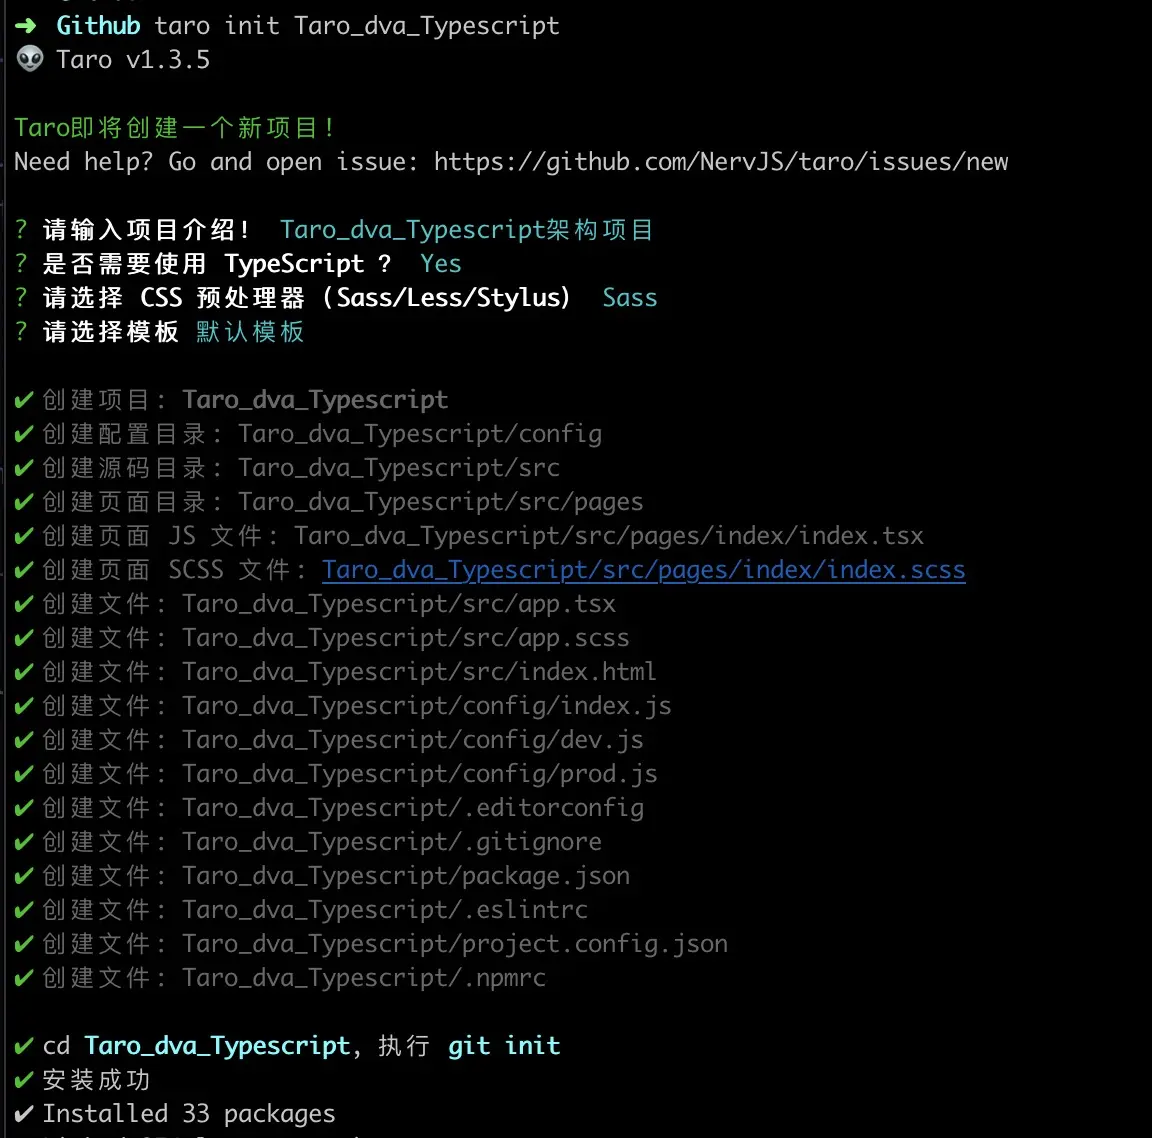Click the question mark before '请选择模板'
This screenshot has width=1152, height=1138.
point(21,332)
